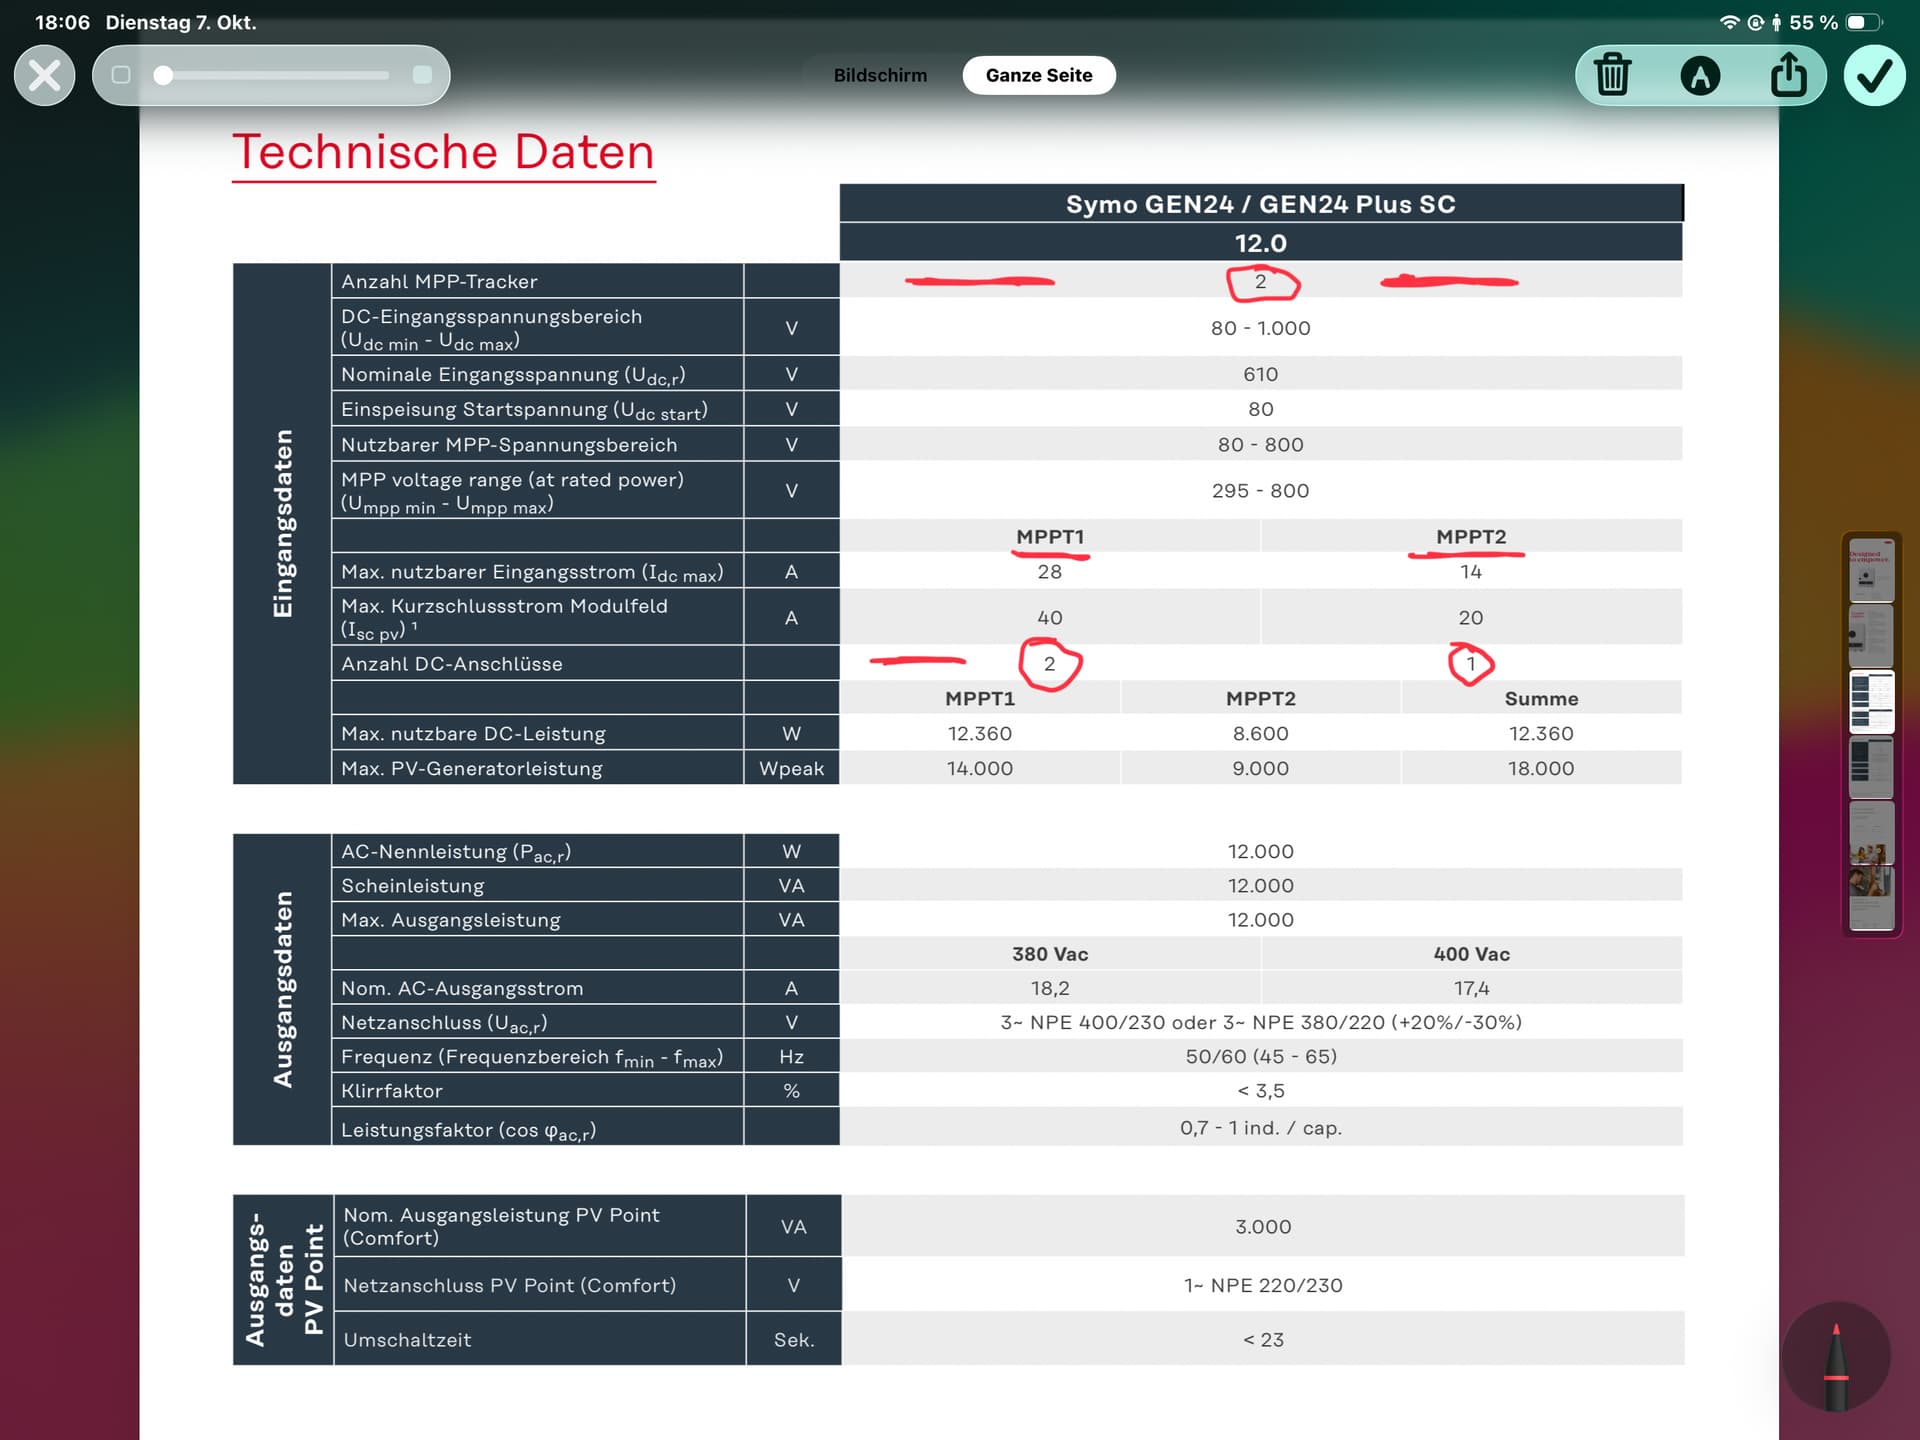Tap the battery indicator in status bar
Screen dimensions: 1920x1440
[x=1862, y=22]
